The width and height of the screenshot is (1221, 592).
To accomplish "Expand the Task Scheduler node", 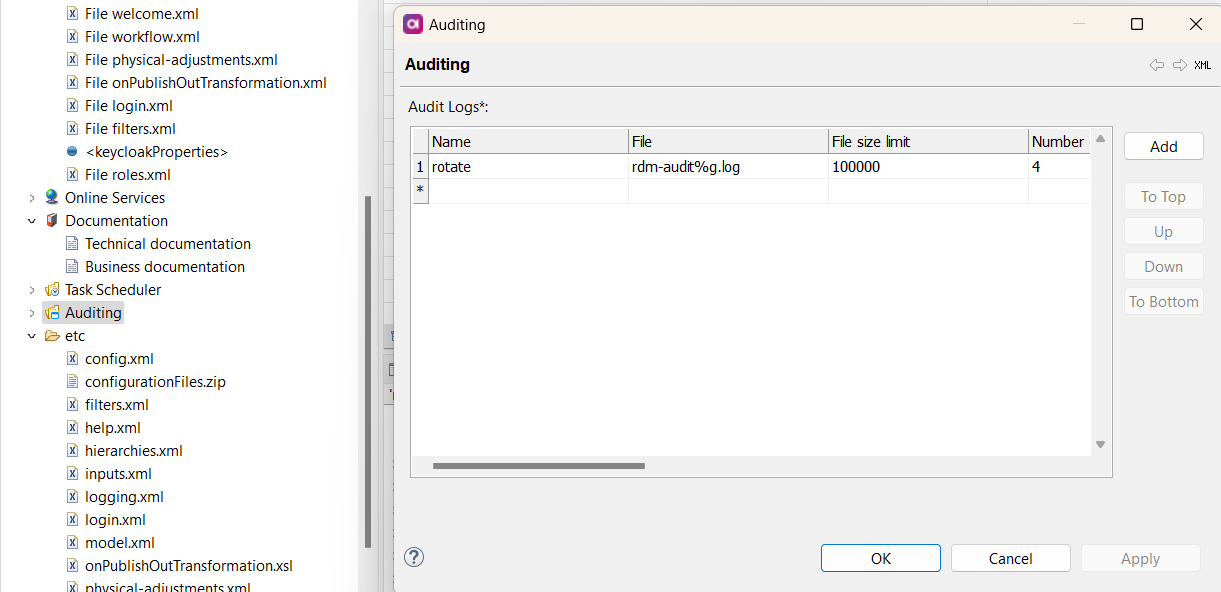I will coord(32,290).
